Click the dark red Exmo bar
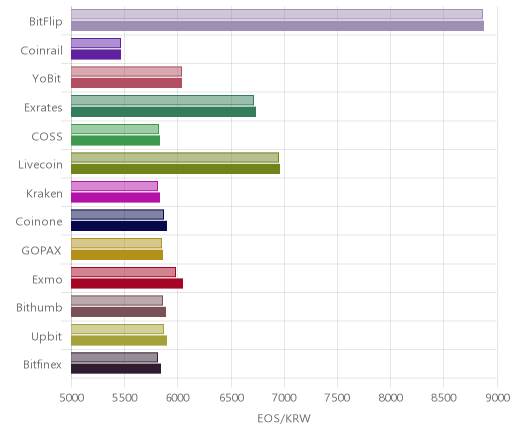Viewport: 512px width, 436px height. coord(127,284)
